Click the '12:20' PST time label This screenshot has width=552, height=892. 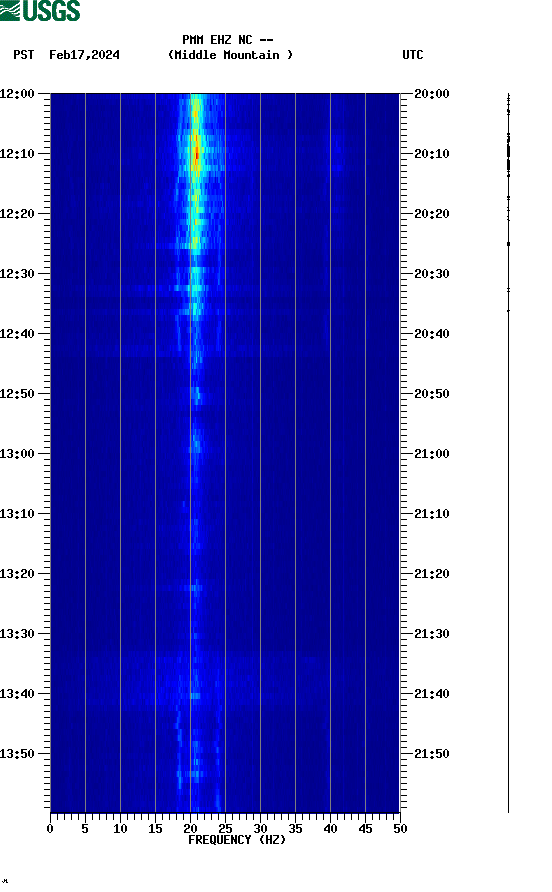tap(17, 214)
